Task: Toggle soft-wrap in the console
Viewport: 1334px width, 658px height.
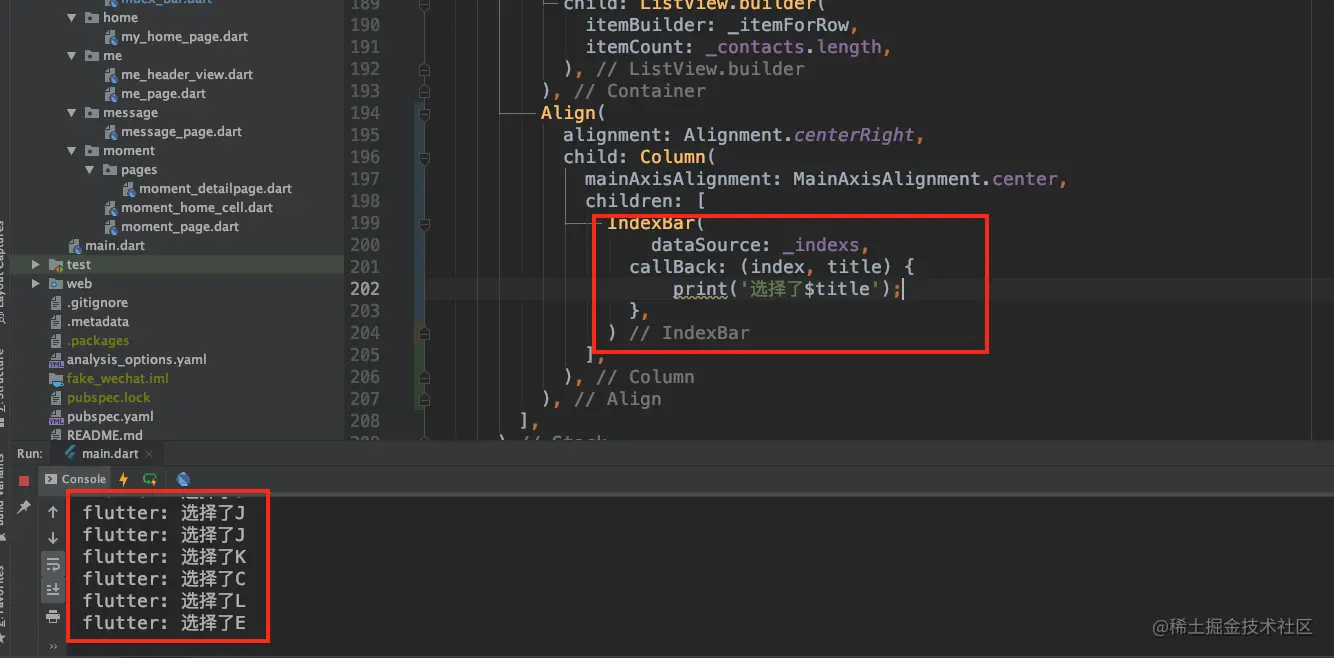Action: (x=53, y=564)
